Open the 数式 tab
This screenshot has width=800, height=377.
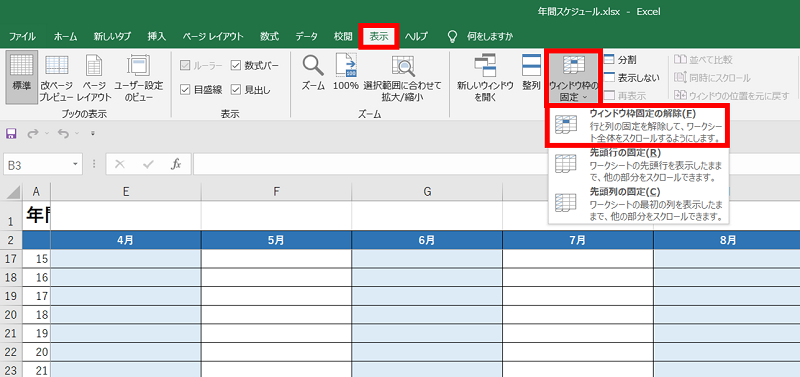(x=269, y=36)
